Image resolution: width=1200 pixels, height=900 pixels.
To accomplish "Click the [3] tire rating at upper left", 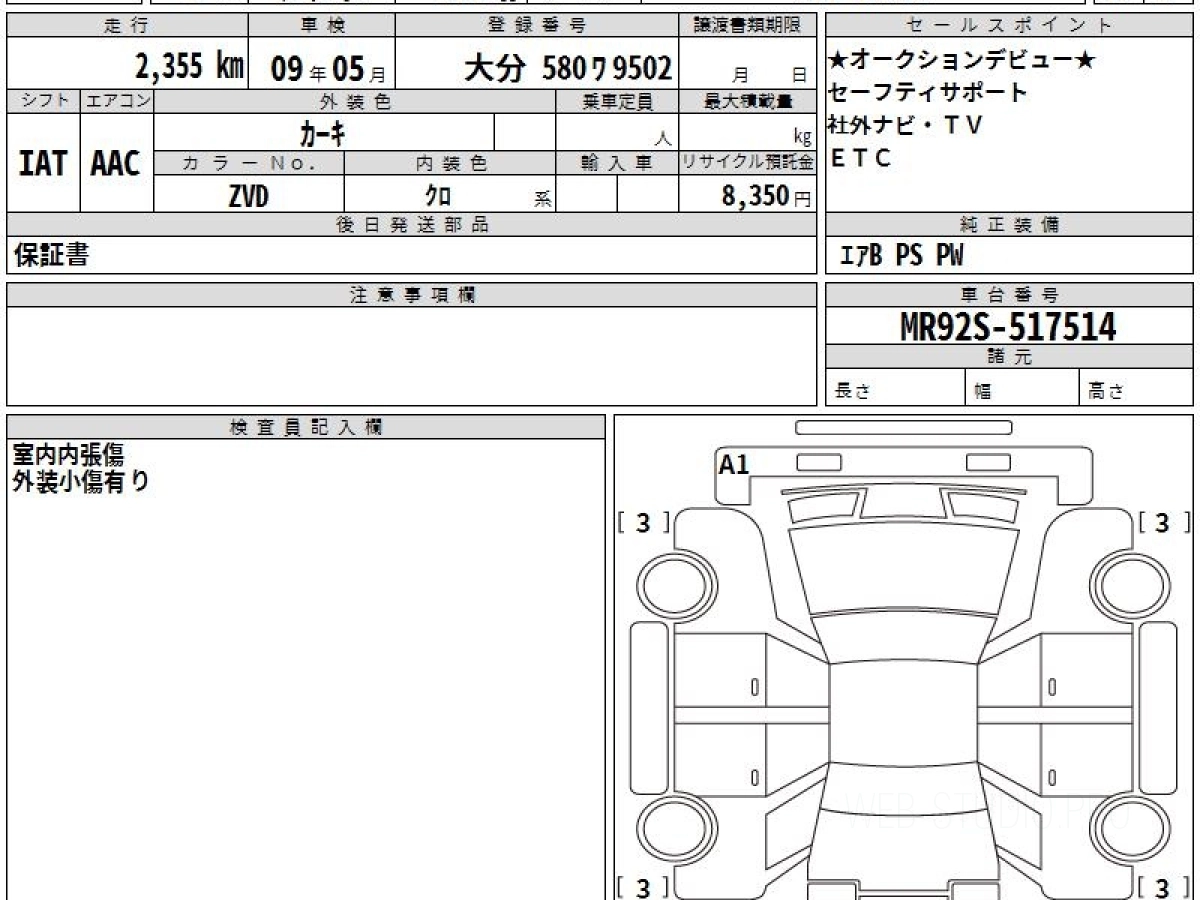I will [643, 522].
